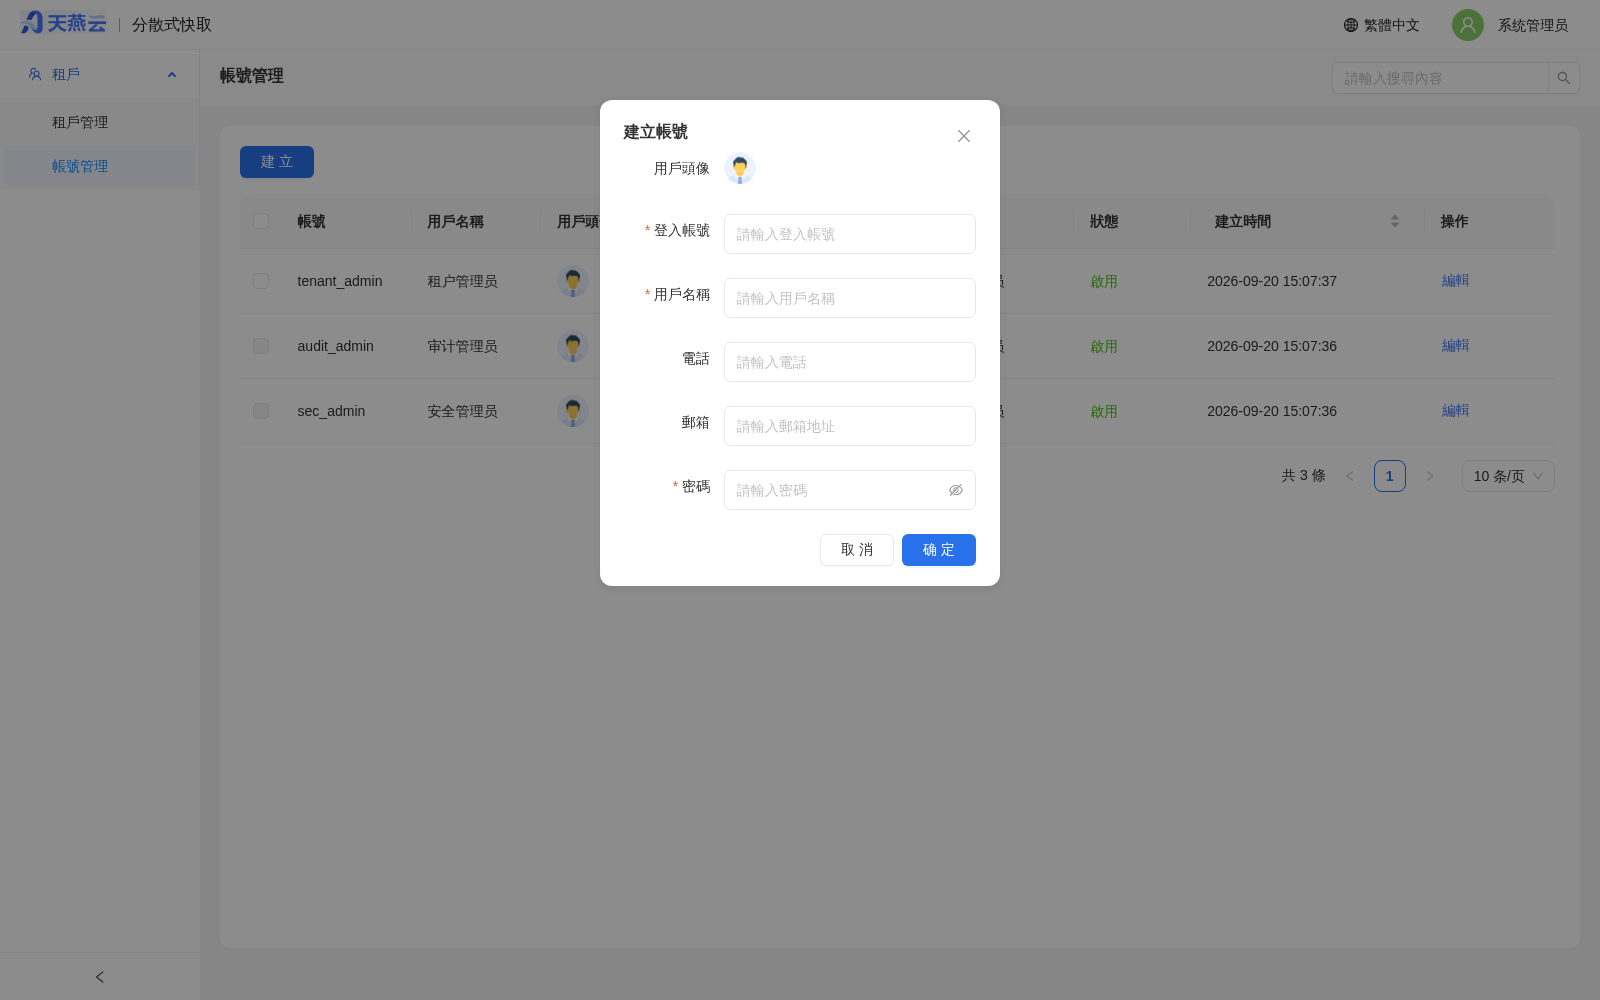Click audit_admin avatar in table
Screen dimensions: 1600x1000
(573, 347)
